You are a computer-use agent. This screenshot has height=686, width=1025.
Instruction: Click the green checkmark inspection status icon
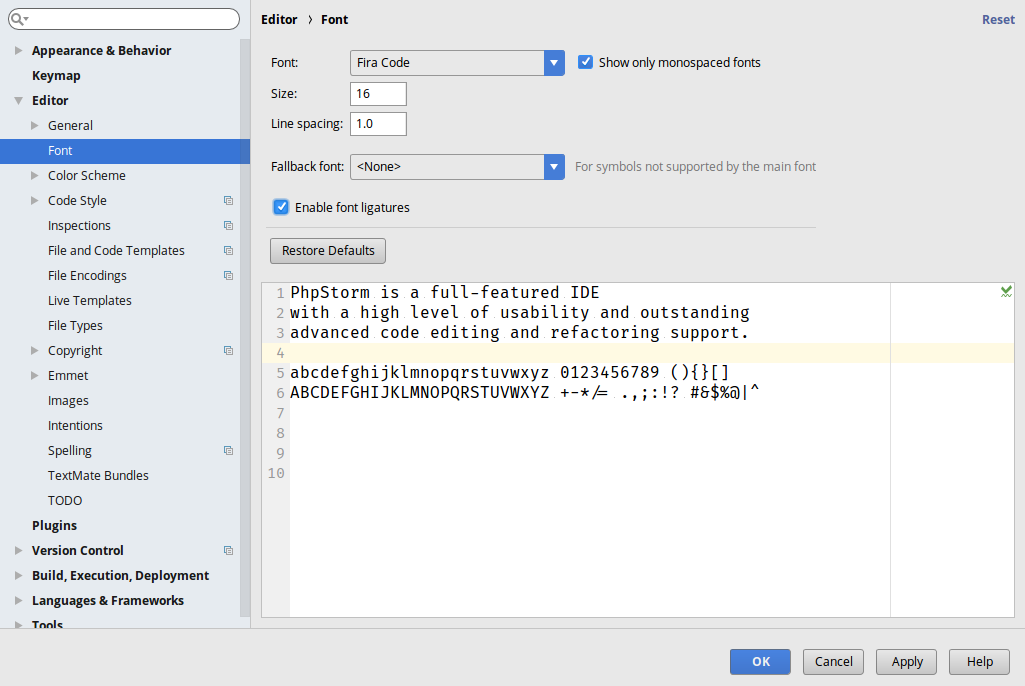pos(1006,292)
